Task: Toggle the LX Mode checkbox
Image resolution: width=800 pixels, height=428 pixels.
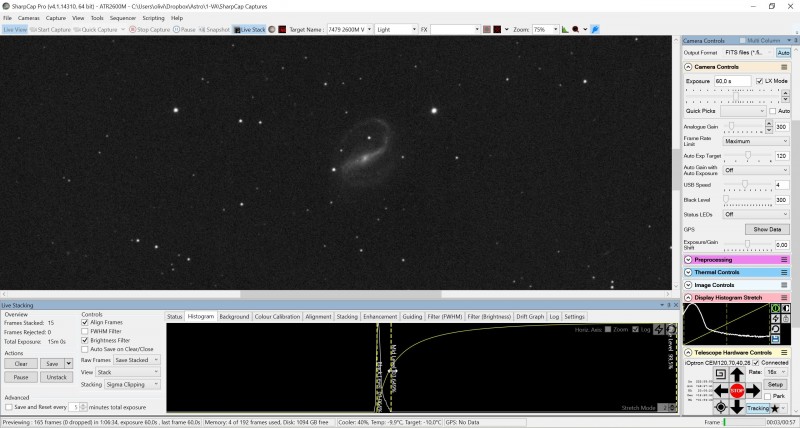Action: tap(759, 81)
